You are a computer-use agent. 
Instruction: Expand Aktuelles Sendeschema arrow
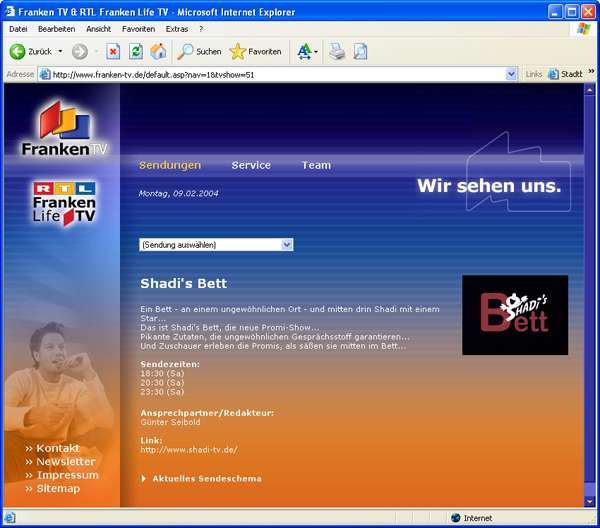pyautogui.click(x=143, y=479)
